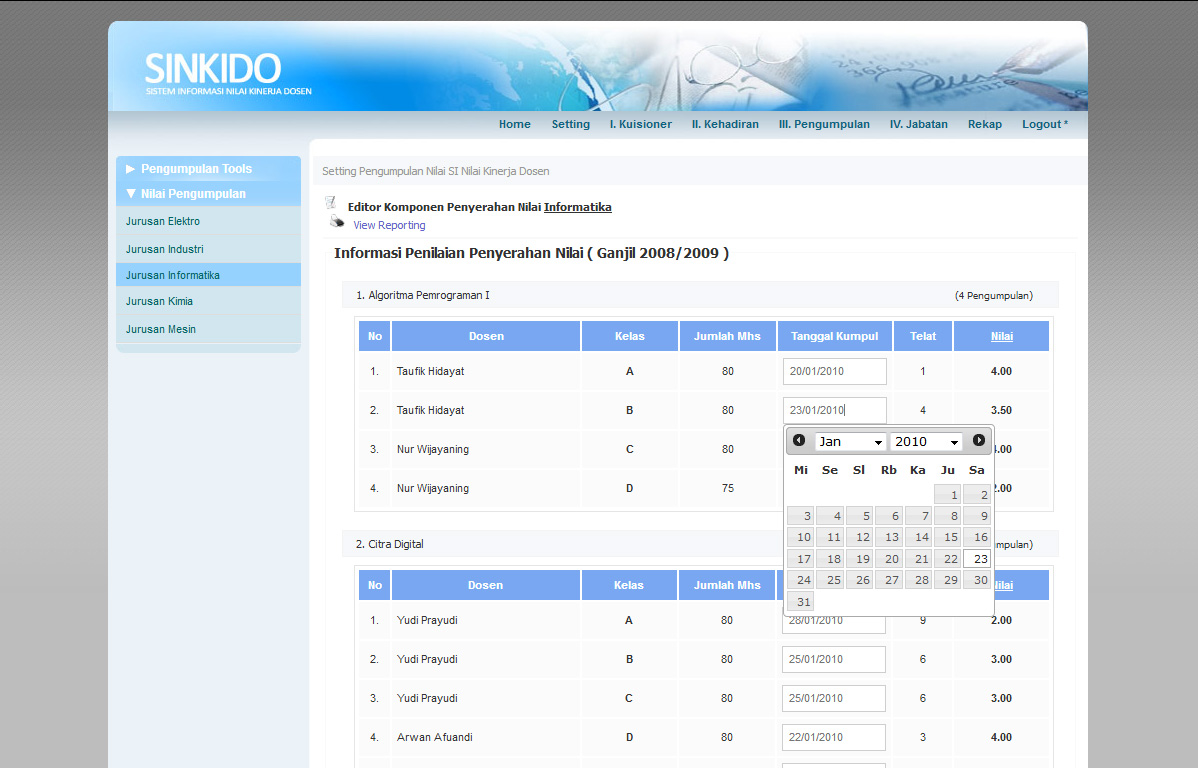
Task: Click the View Reporting link
Action: [x=389, y=226]
